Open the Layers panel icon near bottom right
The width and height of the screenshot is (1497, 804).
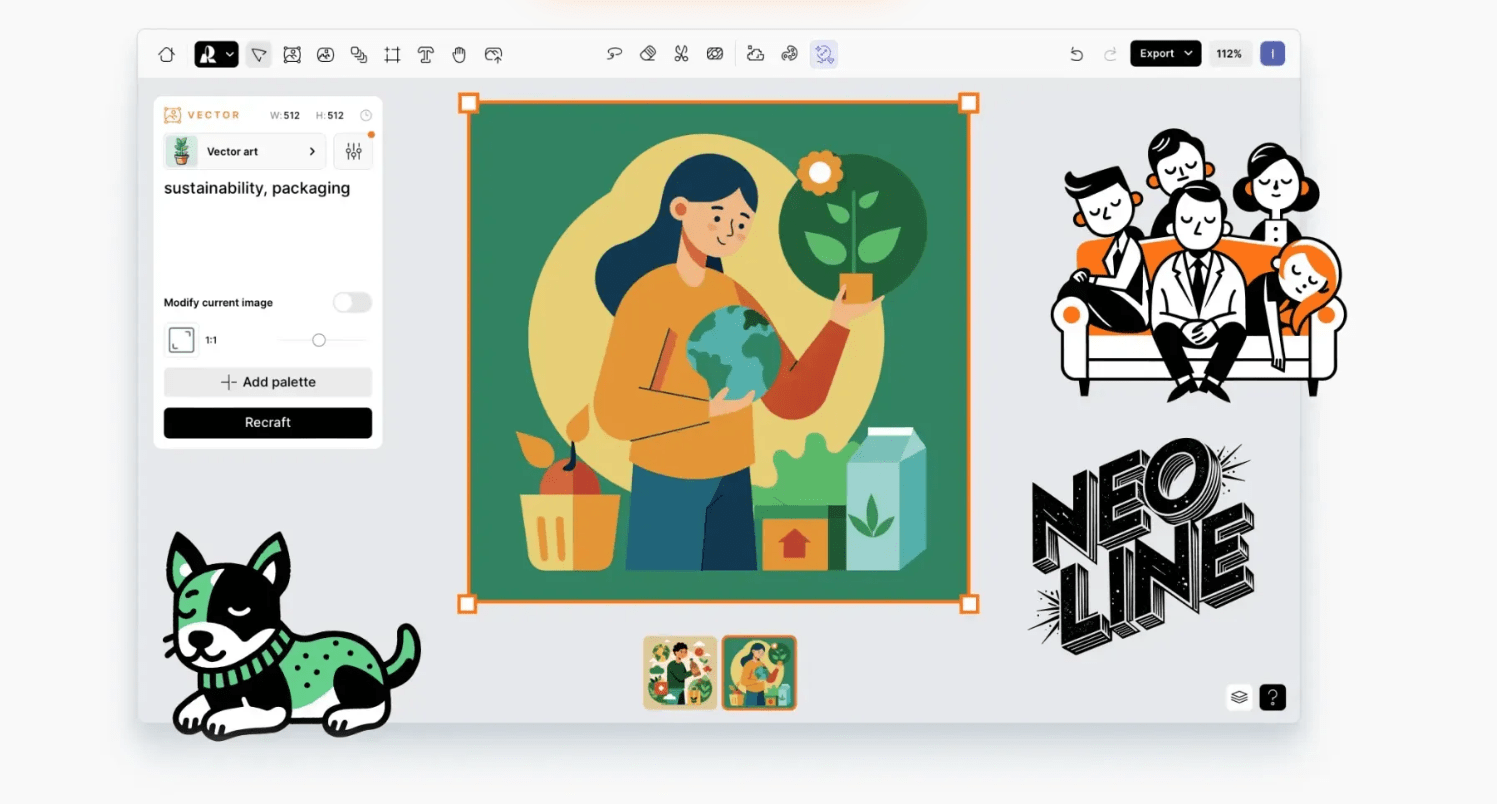[x=1239, y=697]
